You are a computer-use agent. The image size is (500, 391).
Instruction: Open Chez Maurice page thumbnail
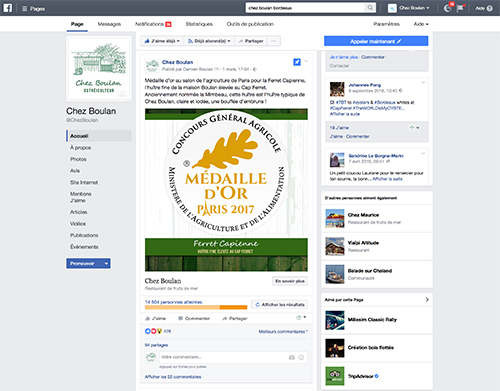click(335, 218)
